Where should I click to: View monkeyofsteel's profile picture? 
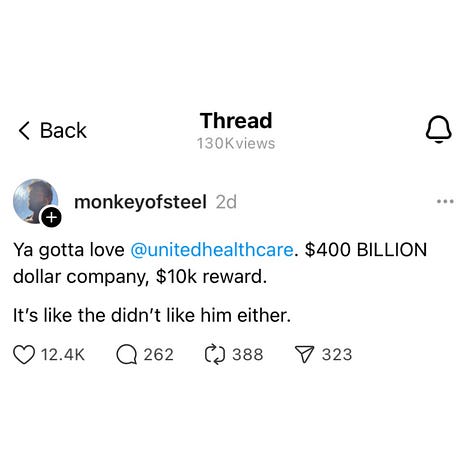pyautogui.click(x=35, y=201)
